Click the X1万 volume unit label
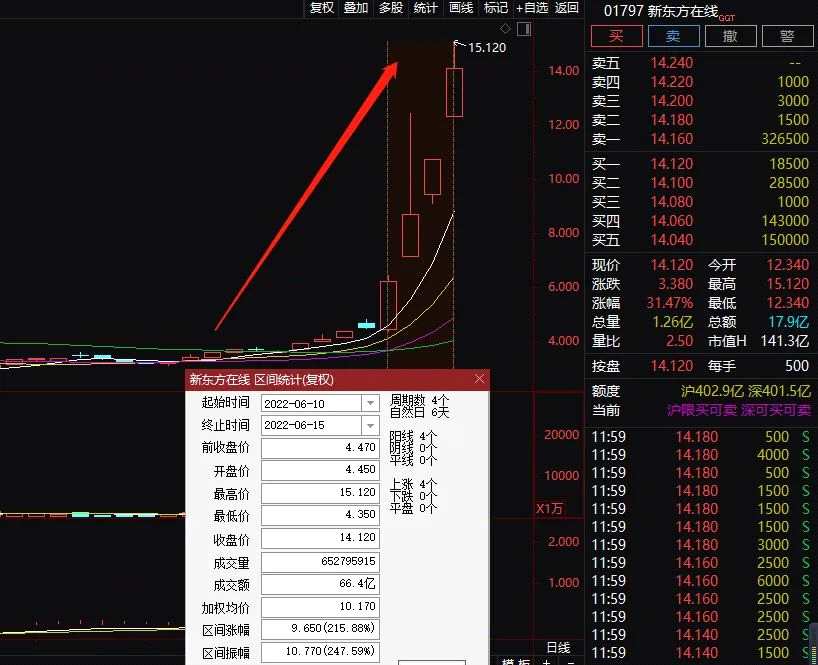This screenshot has width=818, height=665. pyautogui.click(x=549, y=509)
